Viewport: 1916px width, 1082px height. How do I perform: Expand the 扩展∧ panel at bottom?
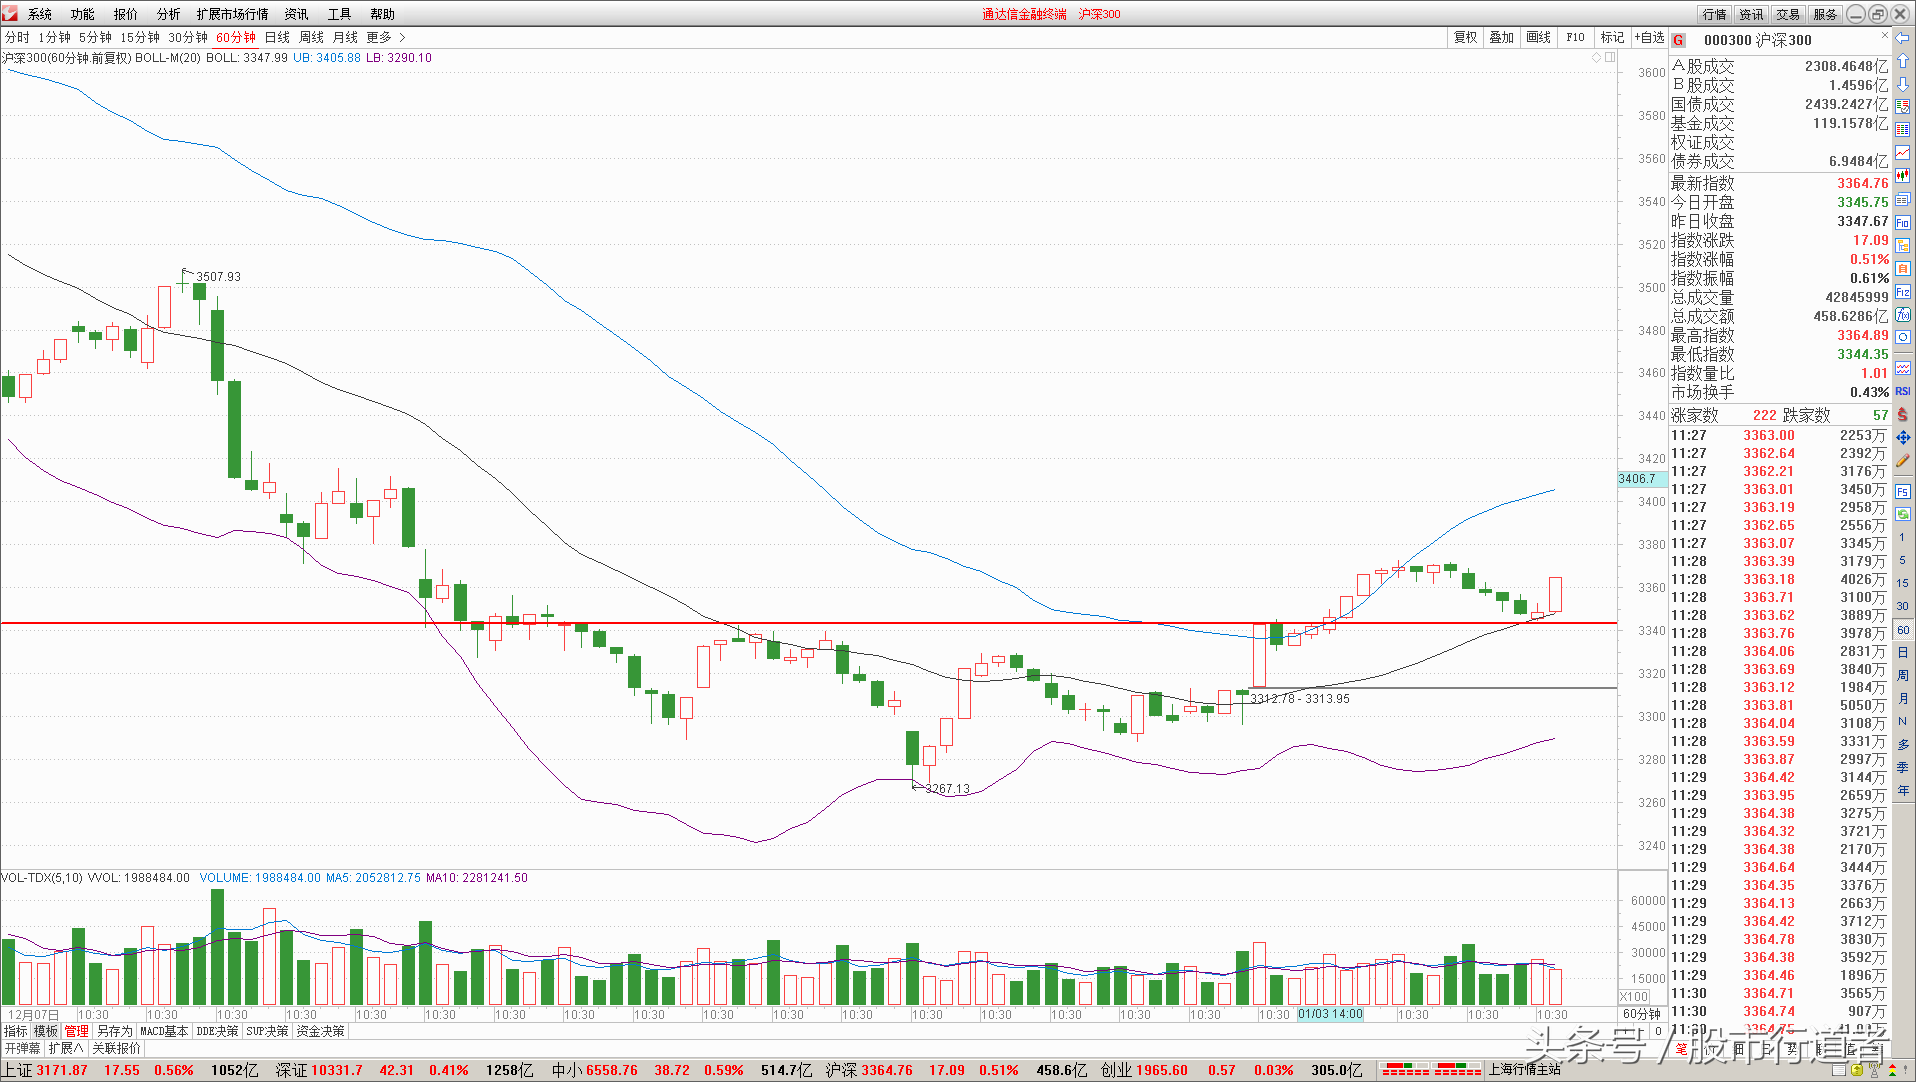coord(66,1048)
